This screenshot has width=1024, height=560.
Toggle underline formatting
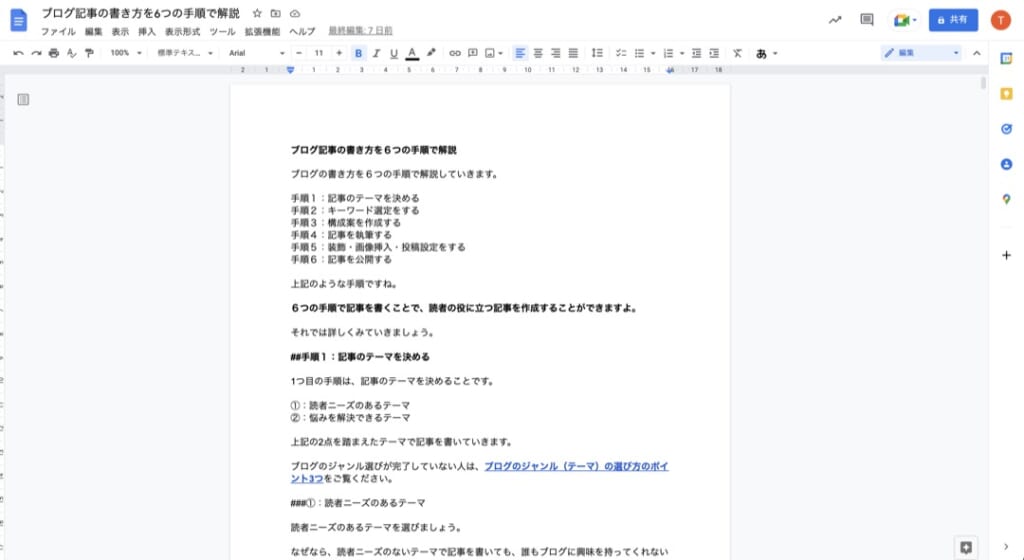pyautogui.click(x=394, y=53)
